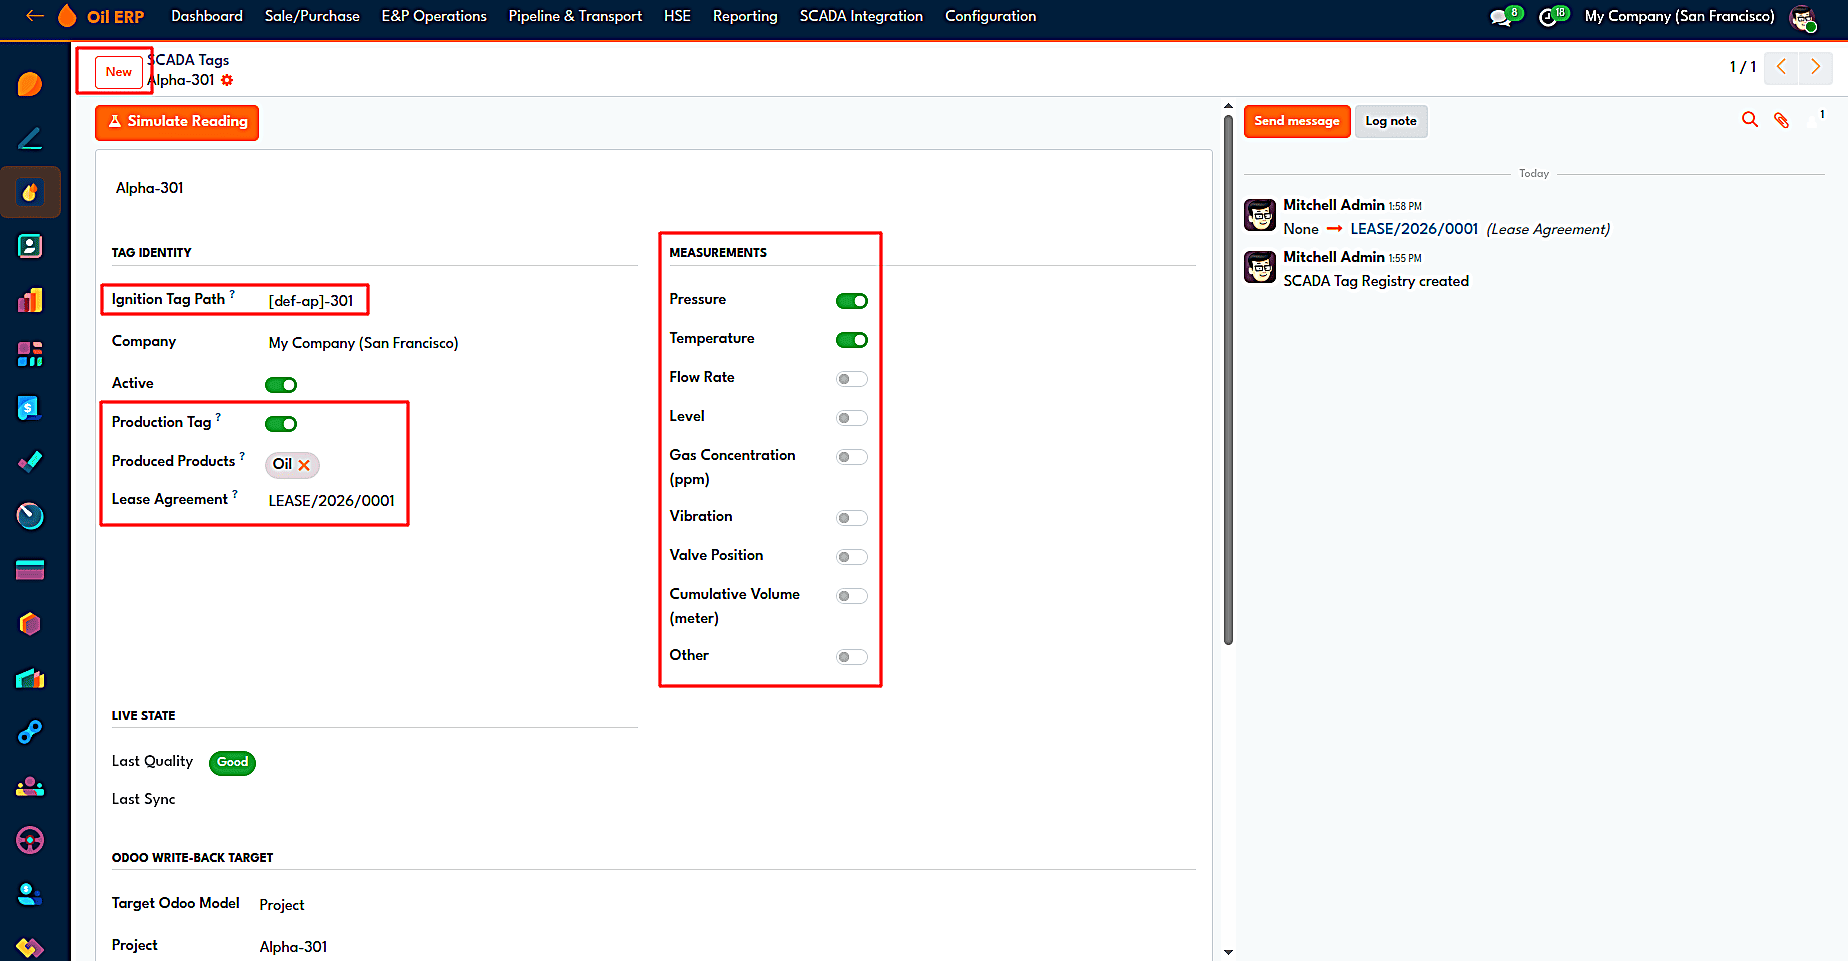Open the gear settings icon next to Alpha-301
This screenshot has width=1848, height=961.
pyautogui.click(x=227, y=80)
